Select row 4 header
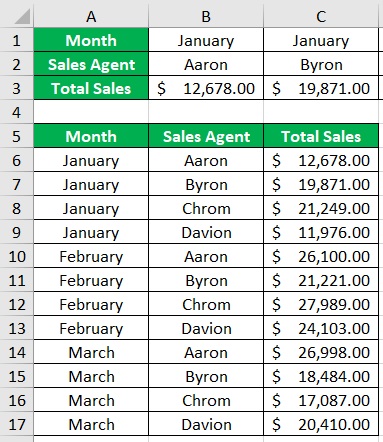Screen dimensions: 383x442 pos(17,112)
